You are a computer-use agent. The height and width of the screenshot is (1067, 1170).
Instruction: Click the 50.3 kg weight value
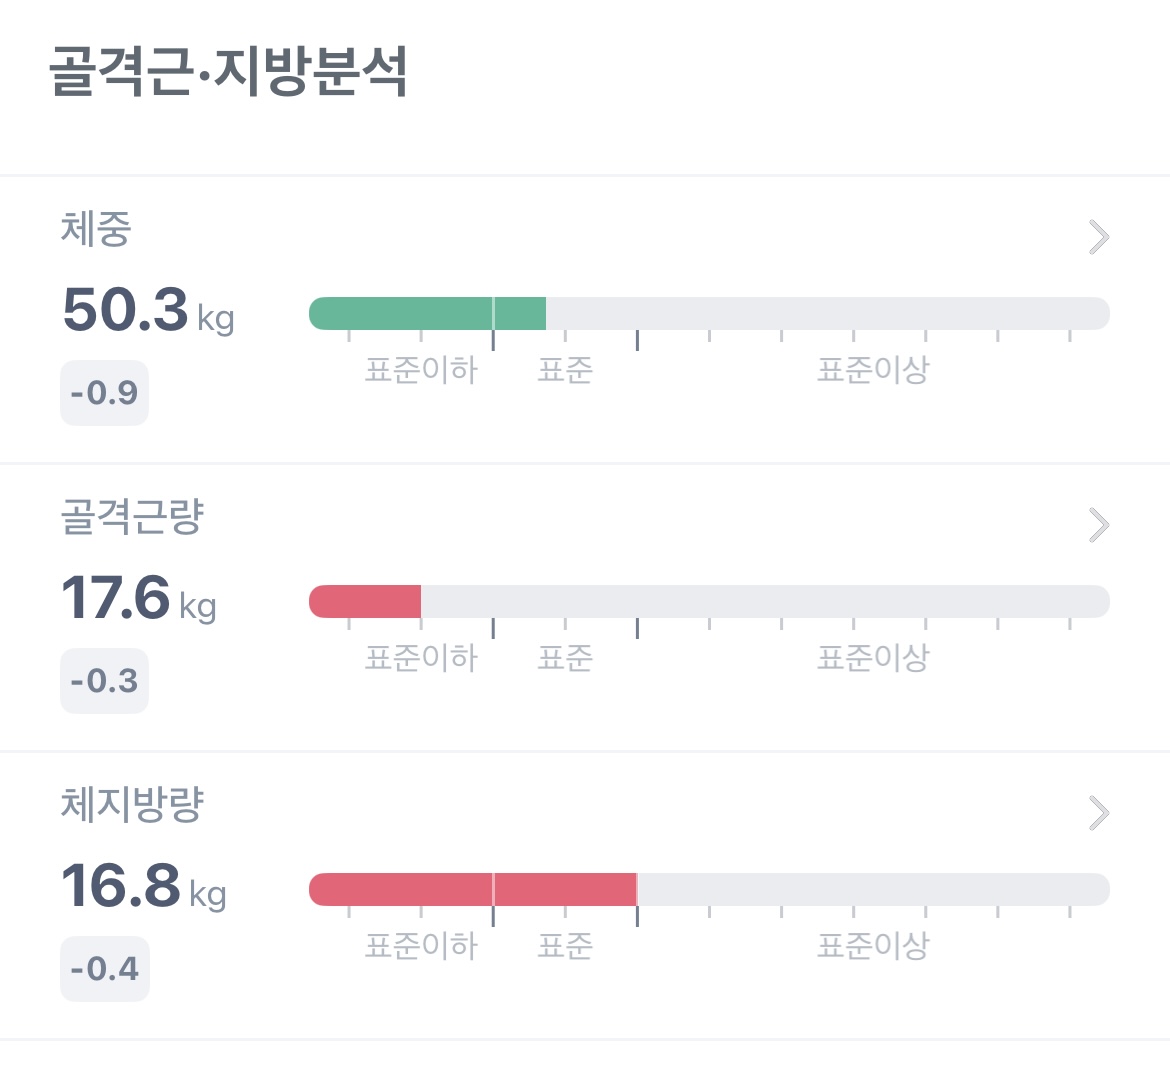148,310
